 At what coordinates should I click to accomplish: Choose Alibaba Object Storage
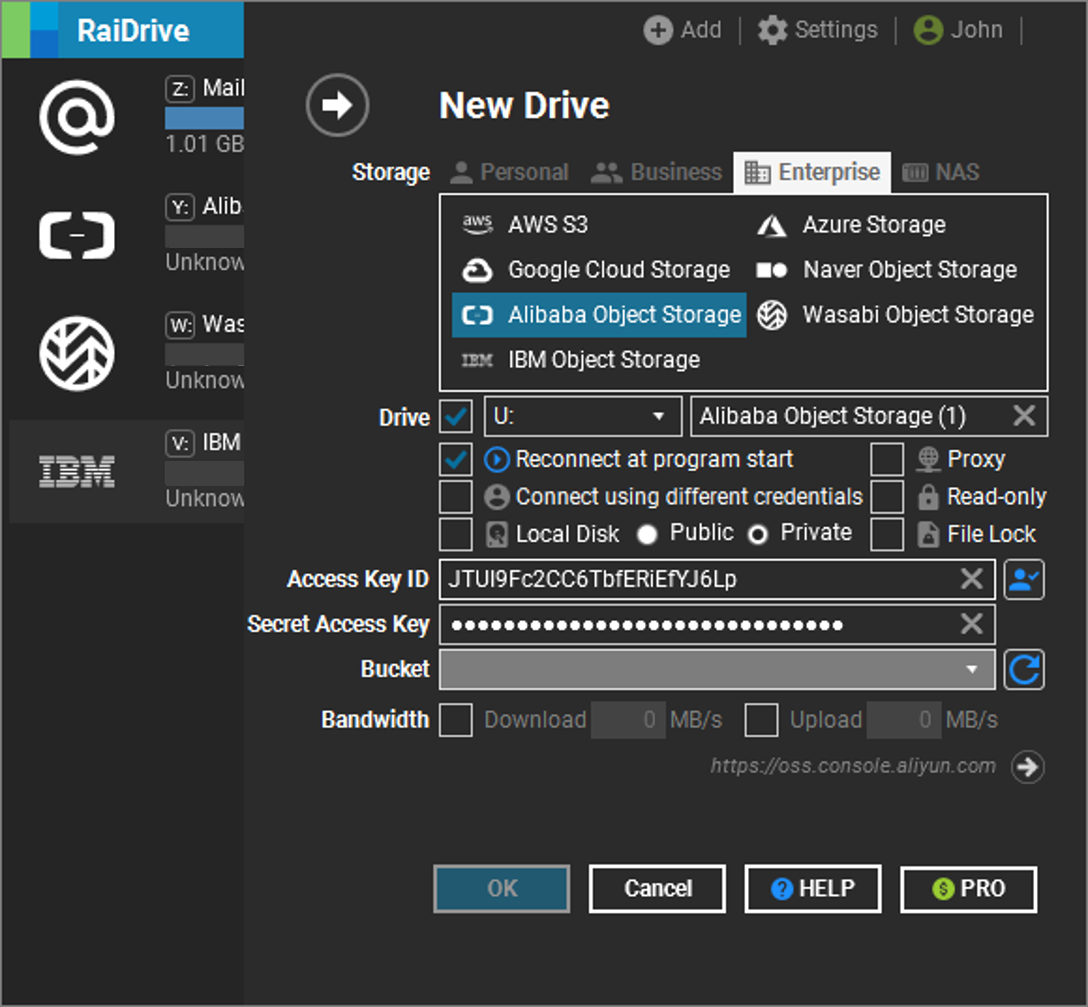click(600, 315)
